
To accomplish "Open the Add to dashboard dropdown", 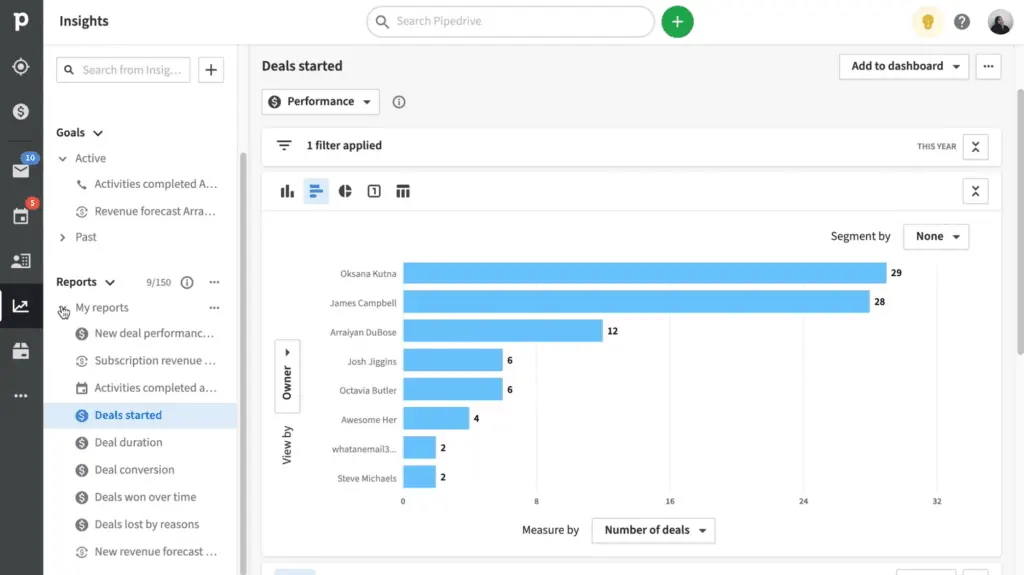I will click(x=904, y=66).
